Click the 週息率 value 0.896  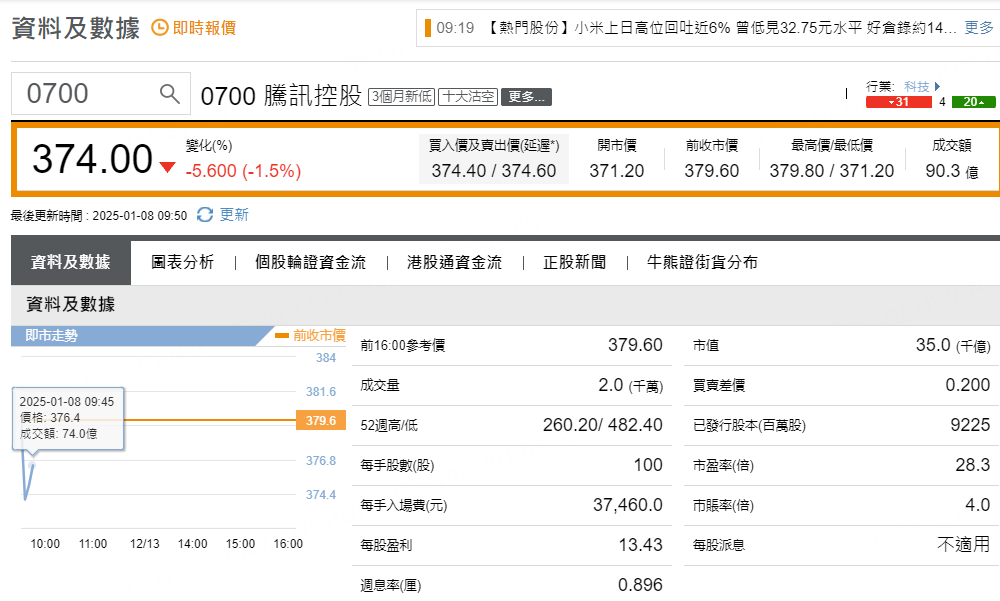[x=640, y=584]
